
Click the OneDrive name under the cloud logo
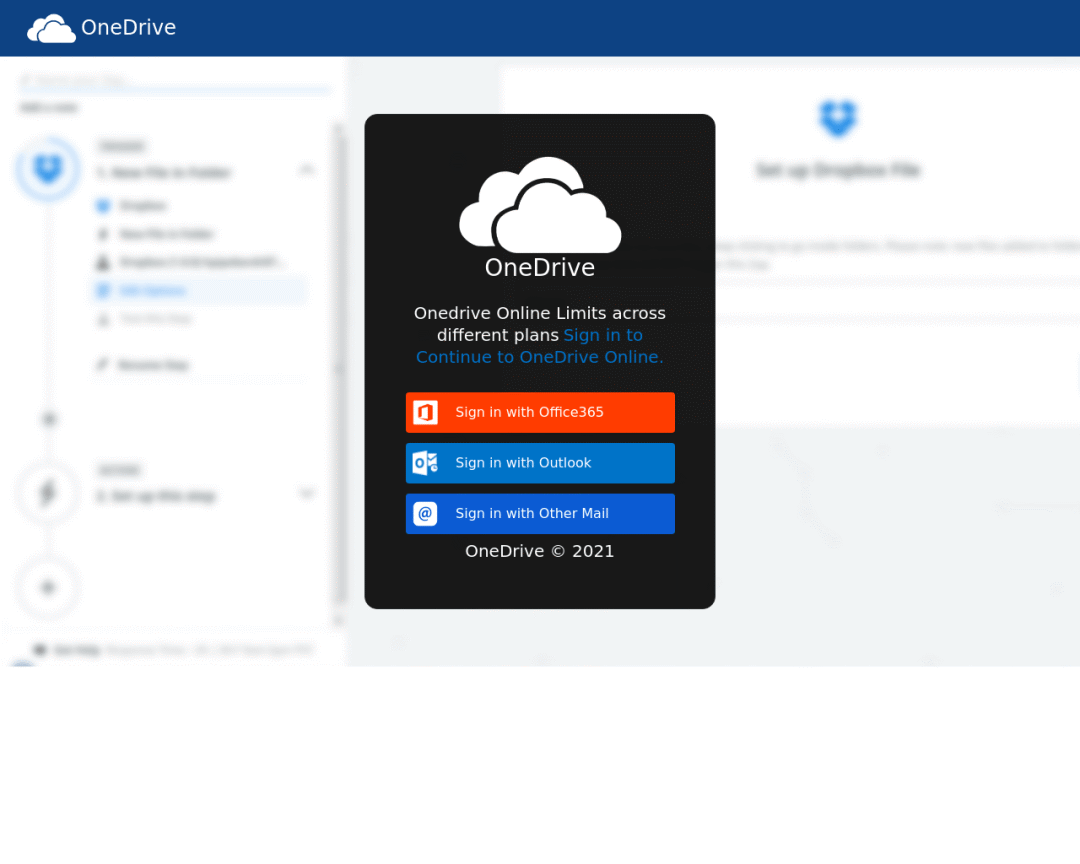click(x=539, y=267)
